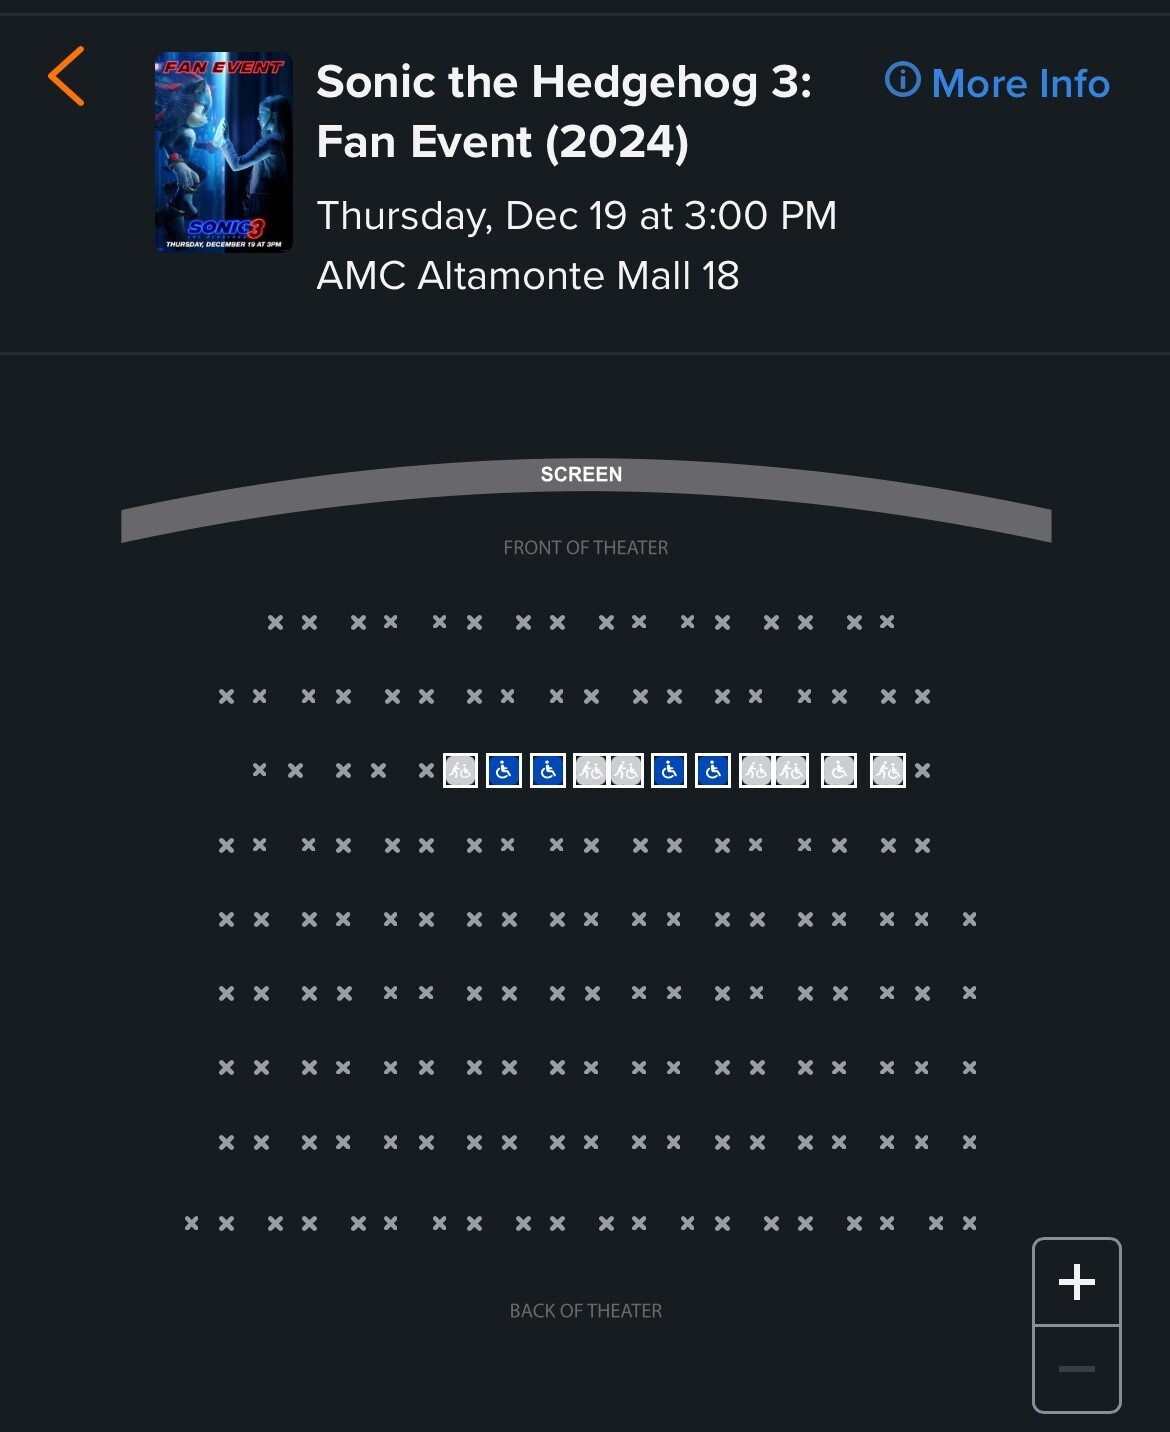Select the second blue wheelchair seat from left
Screen dimensions: 1170x1432
tap(548, 771)
